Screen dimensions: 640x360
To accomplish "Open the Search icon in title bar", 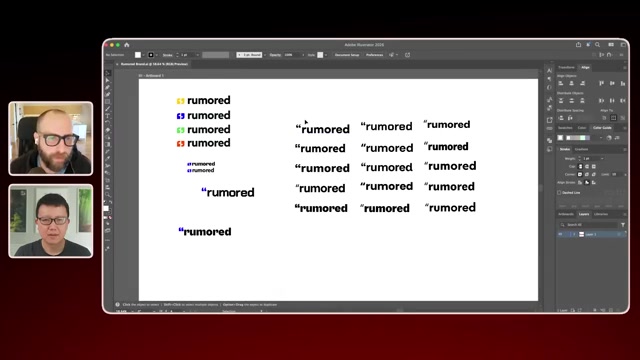I will (x=597, y=45).
